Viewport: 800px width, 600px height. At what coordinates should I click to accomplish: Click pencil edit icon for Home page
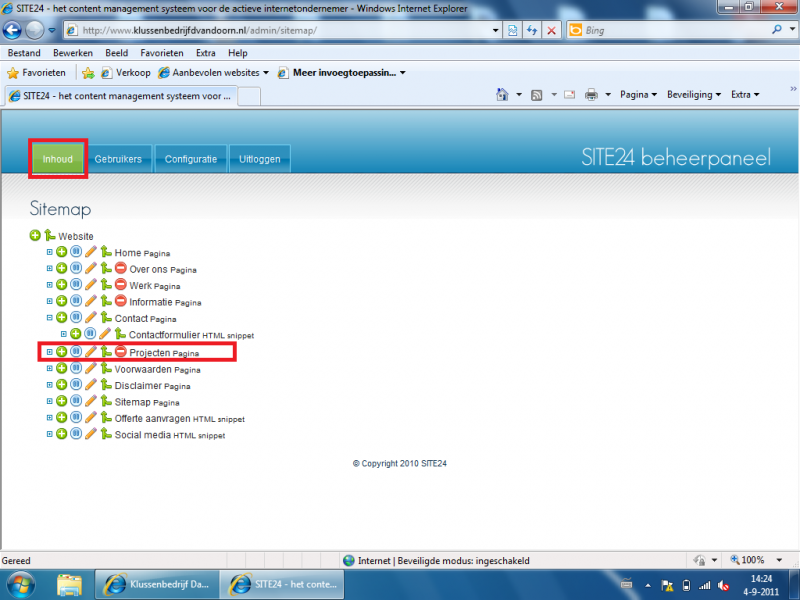90,253
